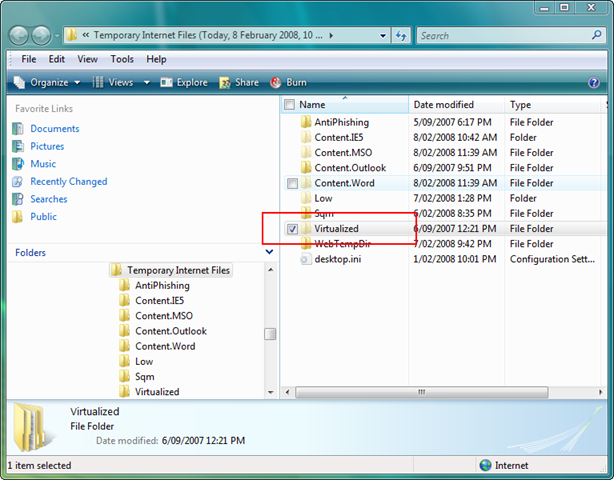Viewport: 614px width, 480px height.
Task: Open Recently Changed favorite link
Action: tap(68, 182)
